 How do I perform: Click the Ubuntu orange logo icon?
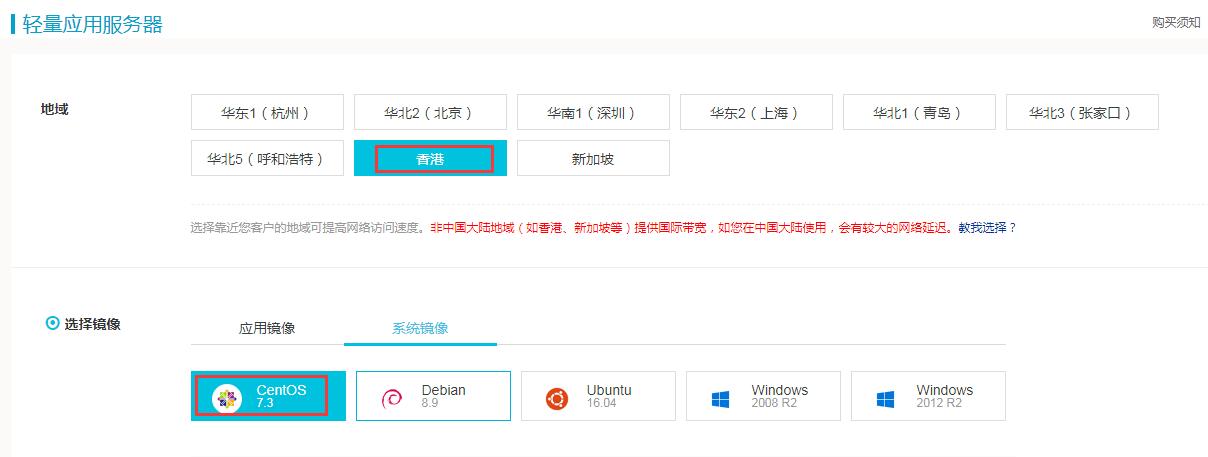[557, 399]
